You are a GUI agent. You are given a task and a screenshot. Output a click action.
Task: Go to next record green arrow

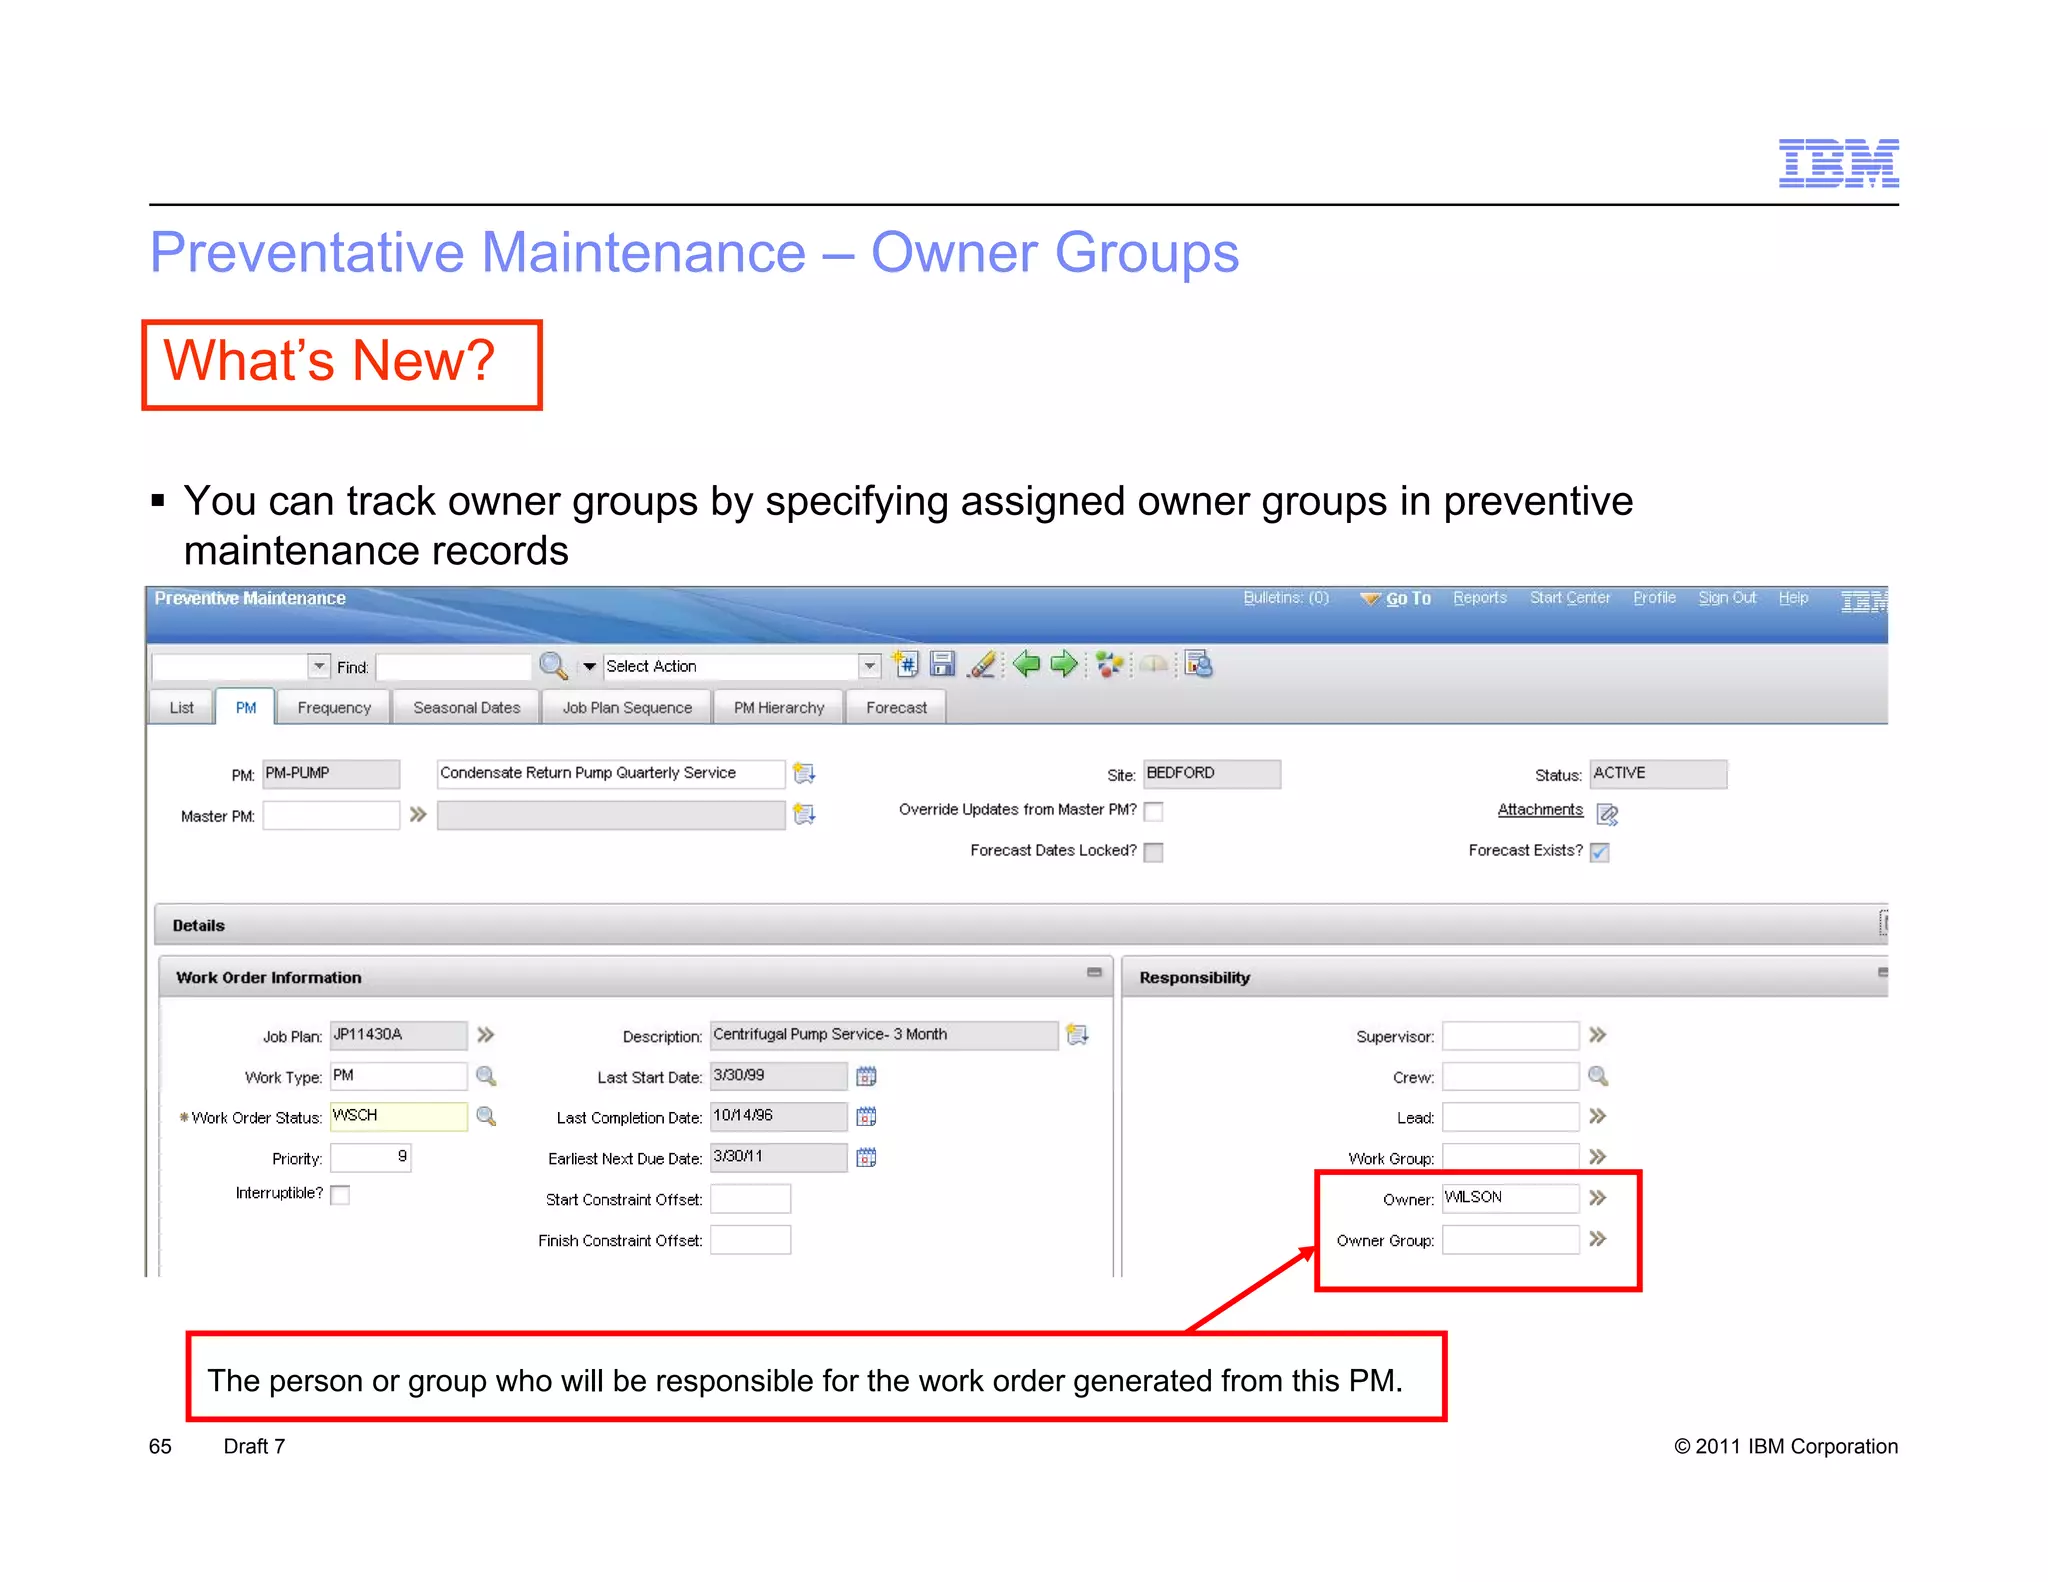point(1064,663)
